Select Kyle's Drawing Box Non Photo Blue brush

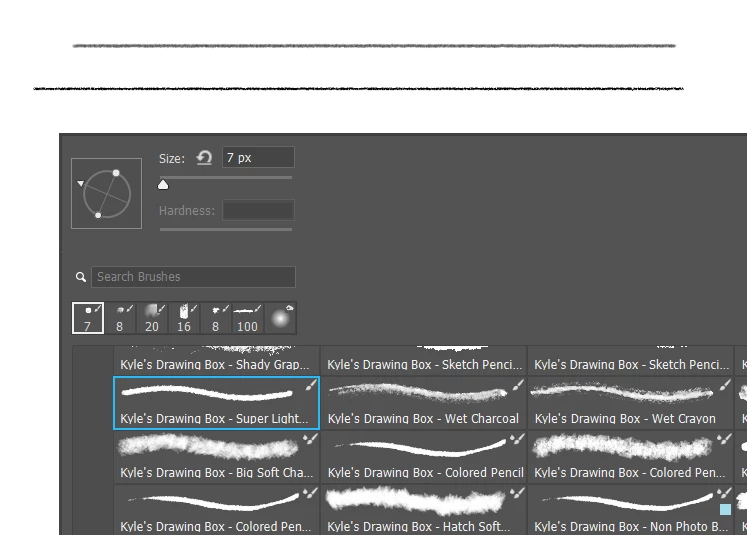(x=630, y=510)
